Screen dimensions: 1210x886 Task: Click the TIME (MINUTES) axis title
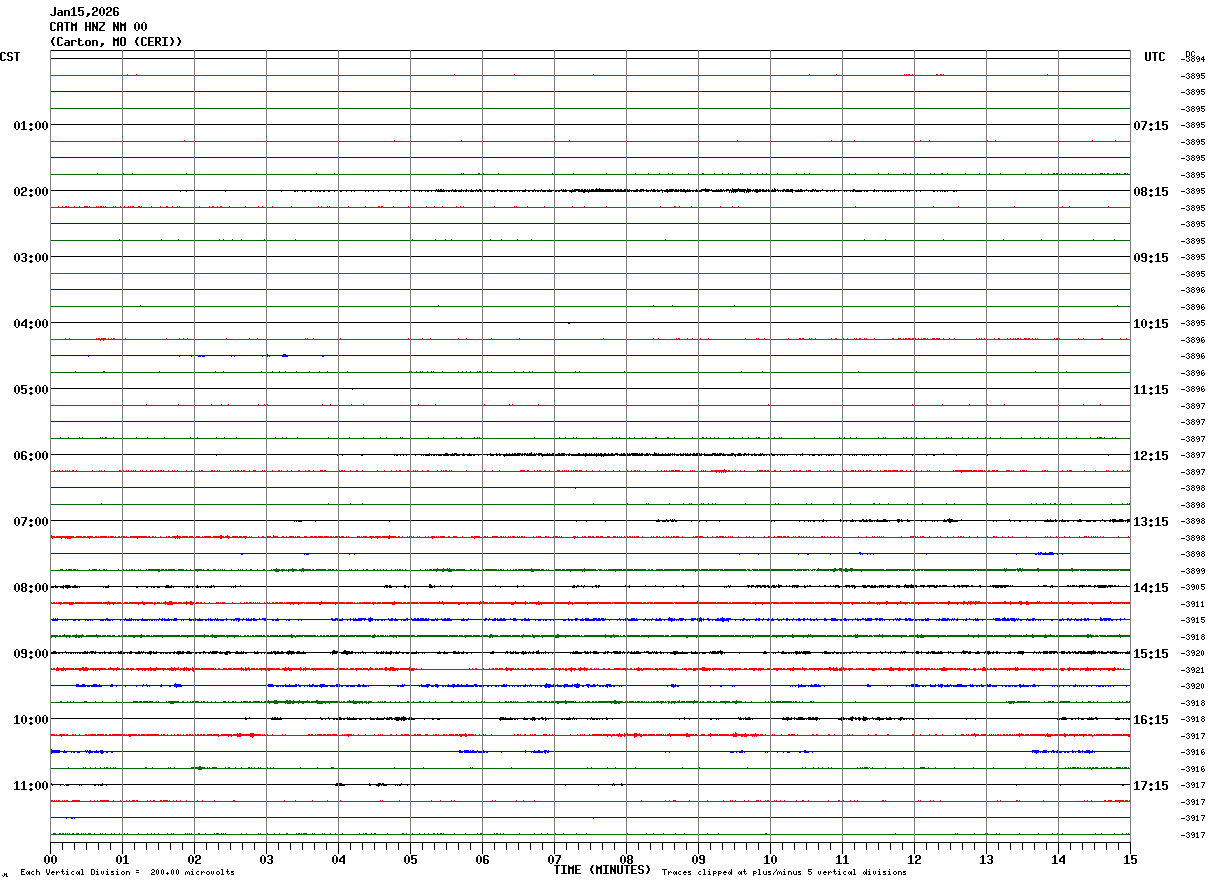[x=602, y=870]
